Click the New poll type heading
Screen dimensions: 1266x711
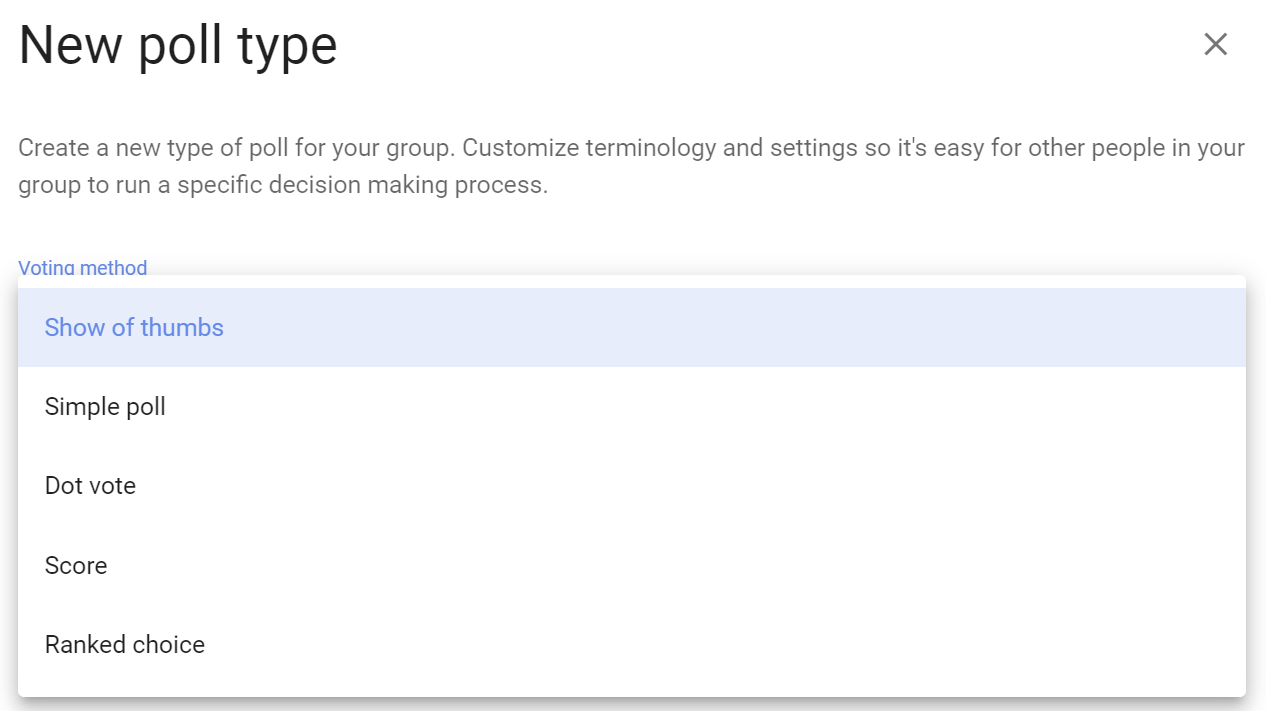(x=178, y=47)
